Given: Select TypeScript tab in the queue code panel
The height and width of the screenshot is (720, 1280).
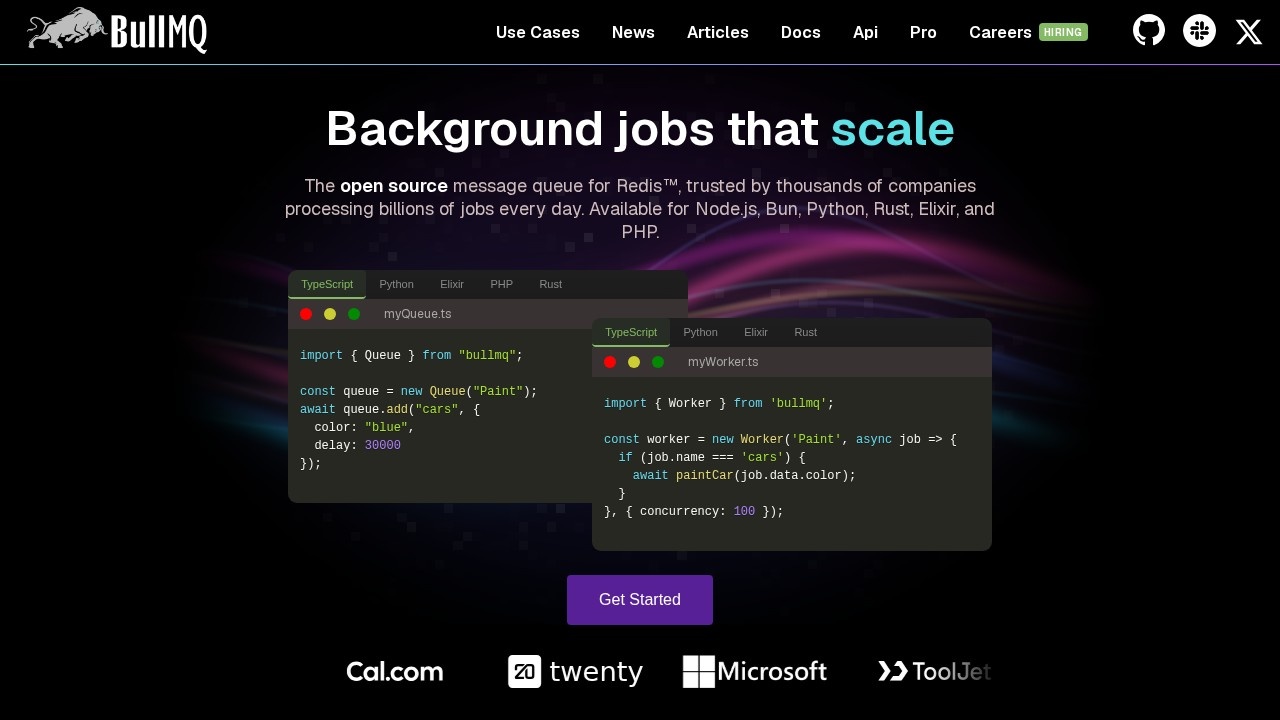Looking at the screenshot, I should 327,284.
